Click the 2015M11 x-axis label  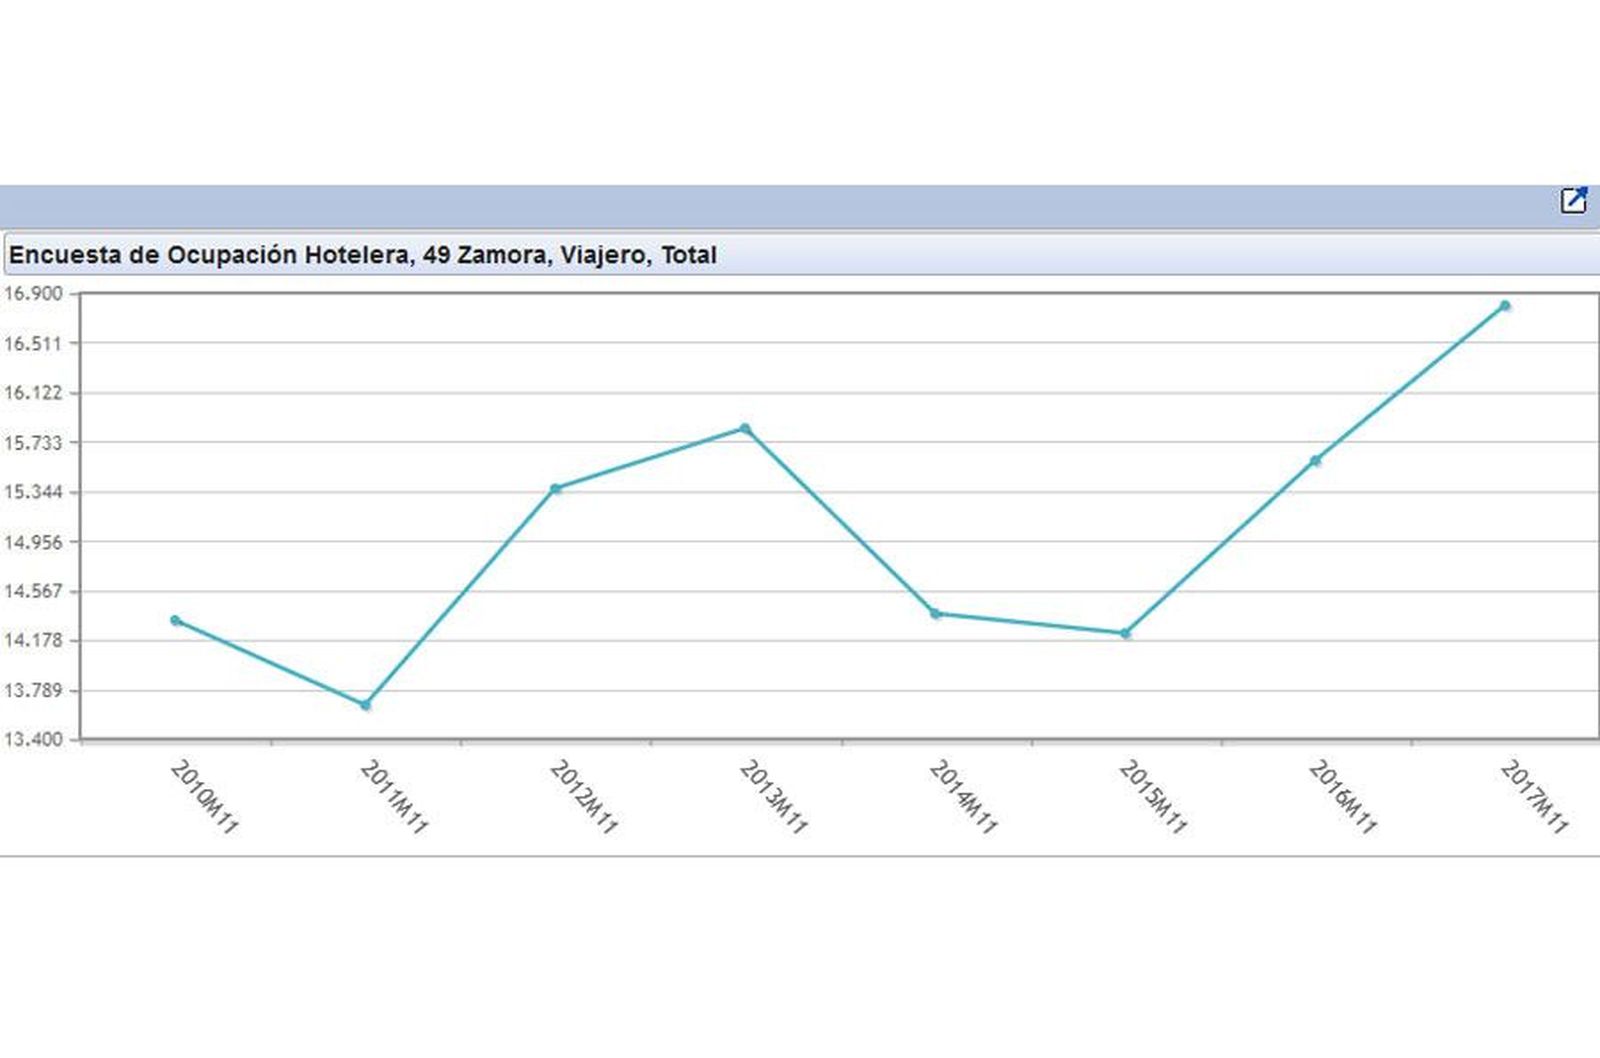(x=1153, y=797)
